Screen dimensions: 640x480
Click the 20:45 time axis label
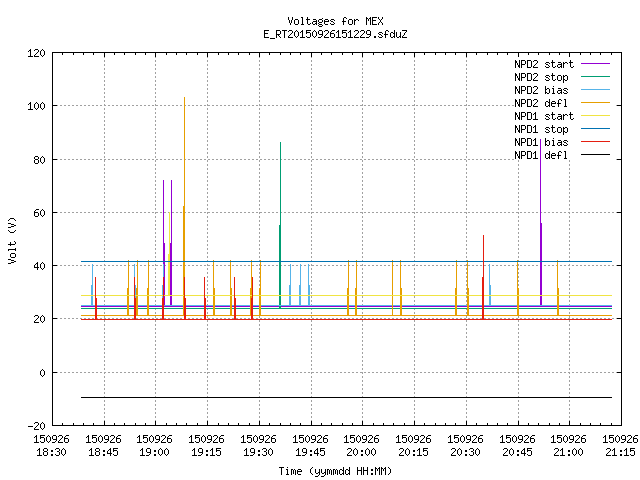point(517,452)
